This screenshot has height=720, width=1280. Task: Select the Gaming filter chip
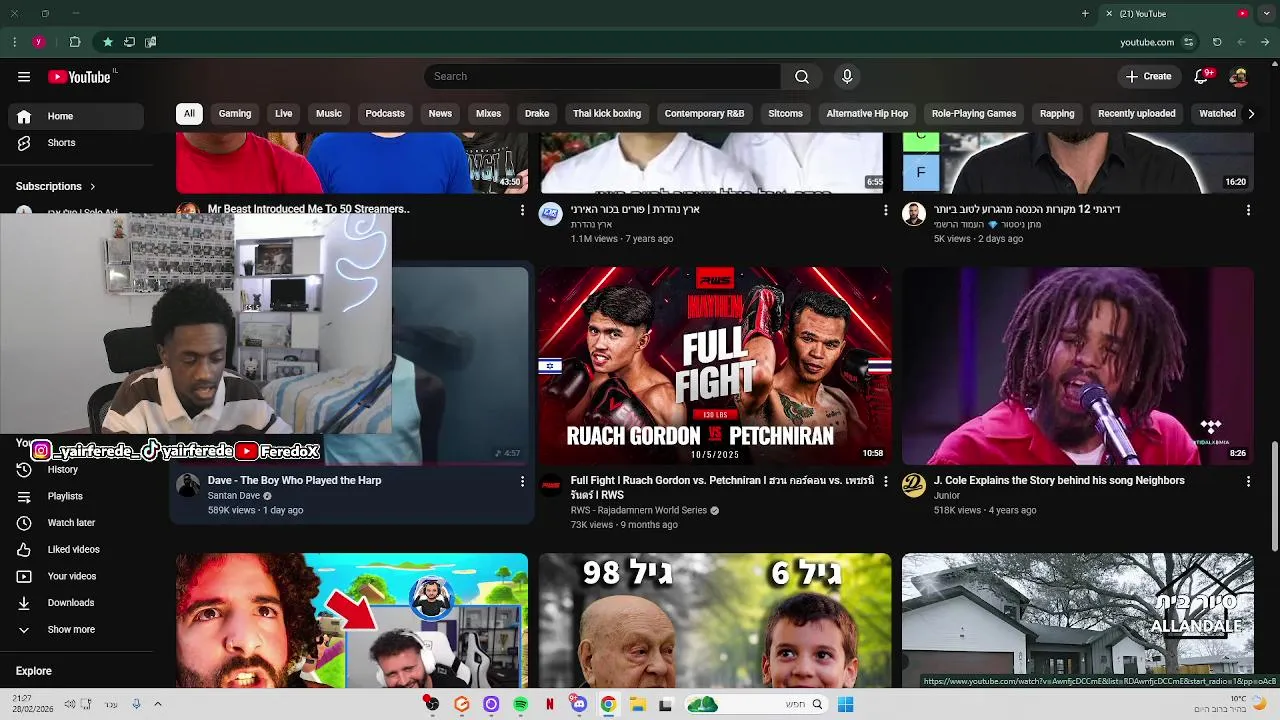pos(235,114)
